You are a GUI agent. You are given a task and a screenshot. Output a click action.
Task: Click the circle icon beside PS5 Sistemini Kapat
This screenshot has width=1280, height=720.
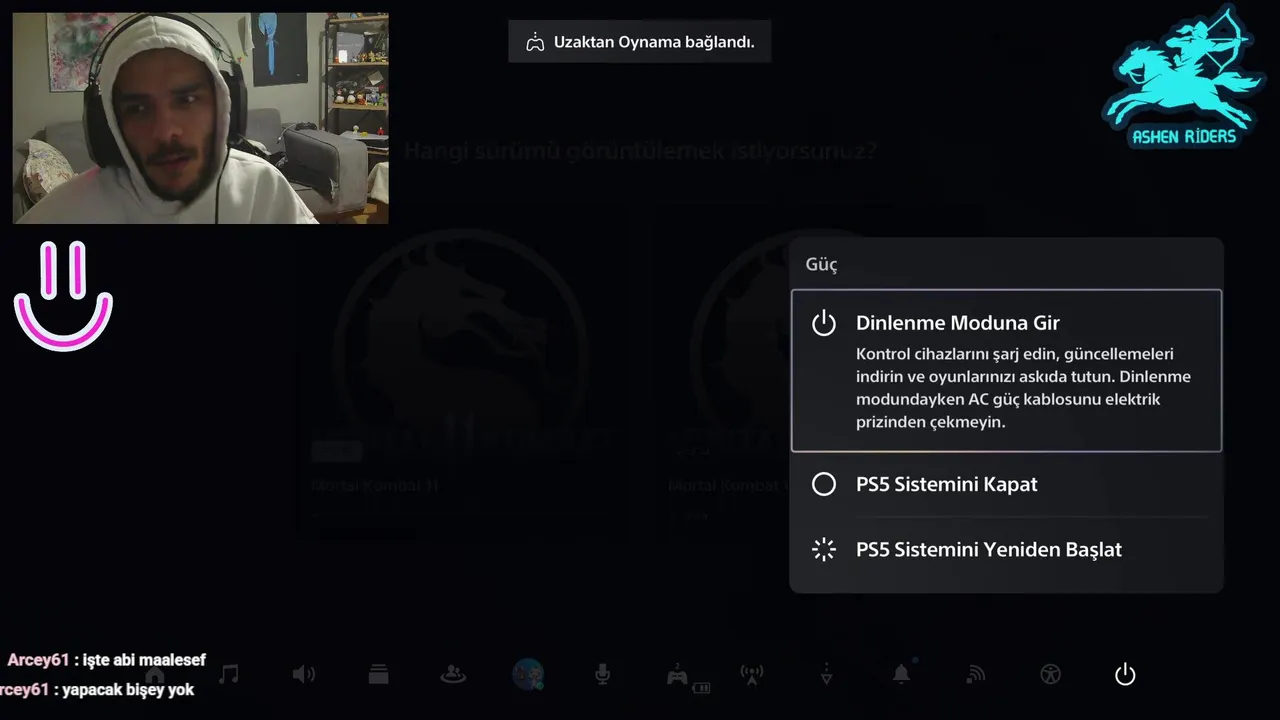823,484
